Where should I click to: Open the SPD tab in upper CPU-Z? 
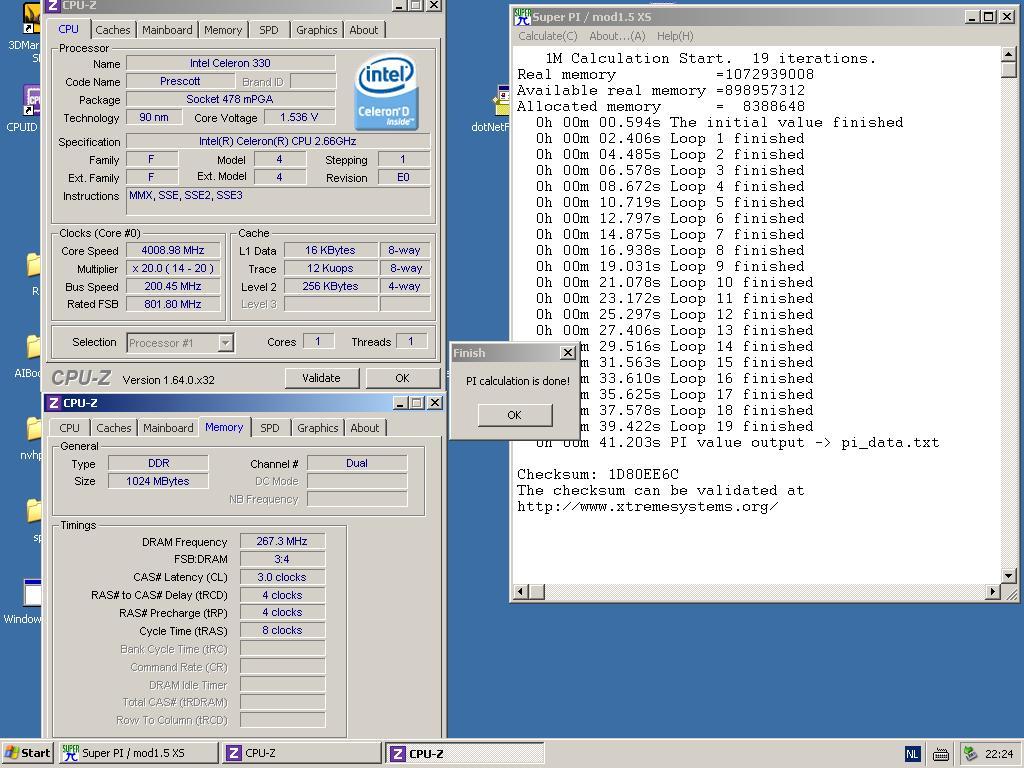pos(268,30)
